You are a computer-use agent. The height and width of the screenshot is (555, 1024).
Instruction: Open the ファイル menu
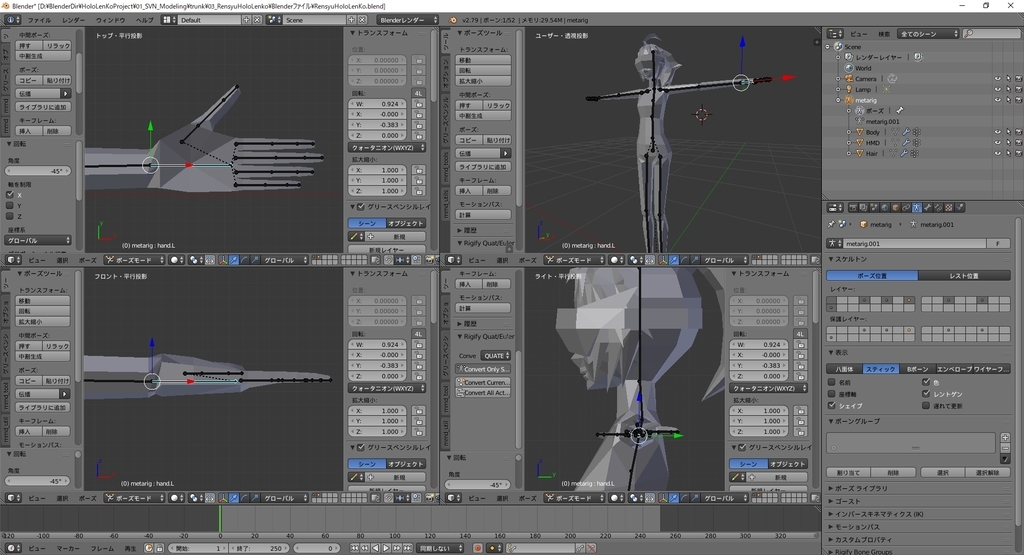[x=39, y=19]
